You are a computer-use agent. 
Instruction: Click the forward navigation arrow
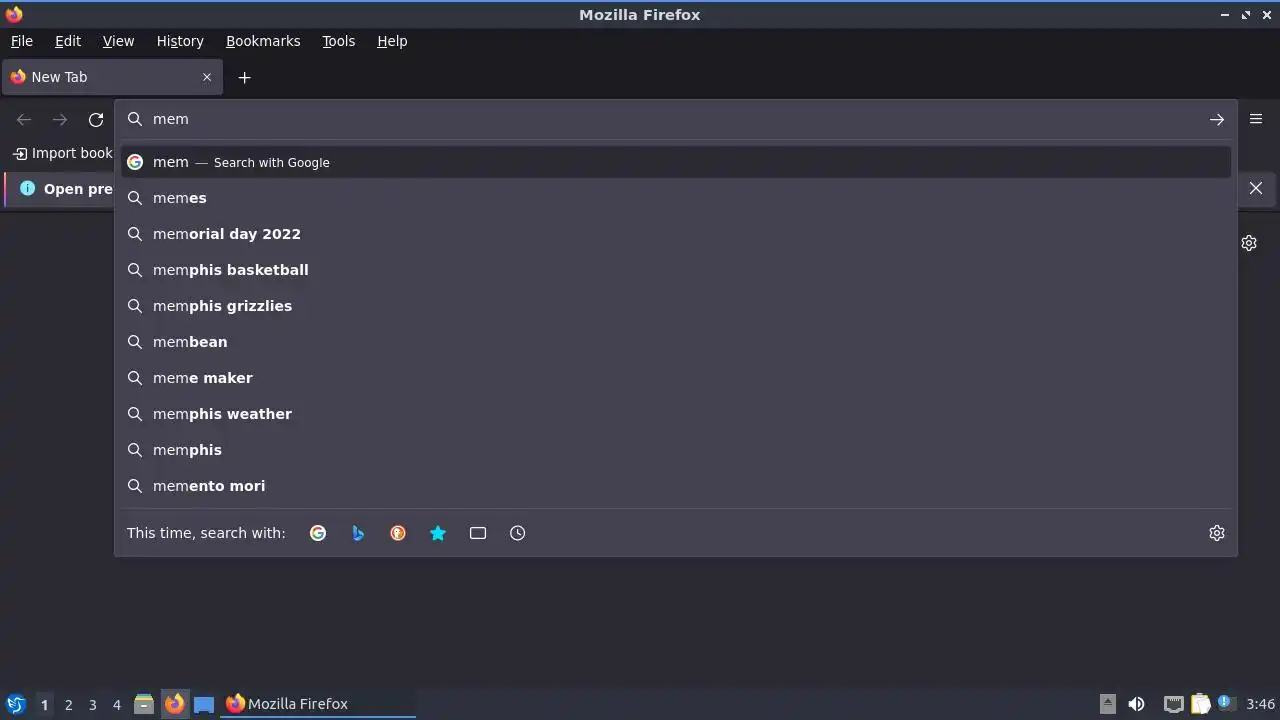point(60,119)
